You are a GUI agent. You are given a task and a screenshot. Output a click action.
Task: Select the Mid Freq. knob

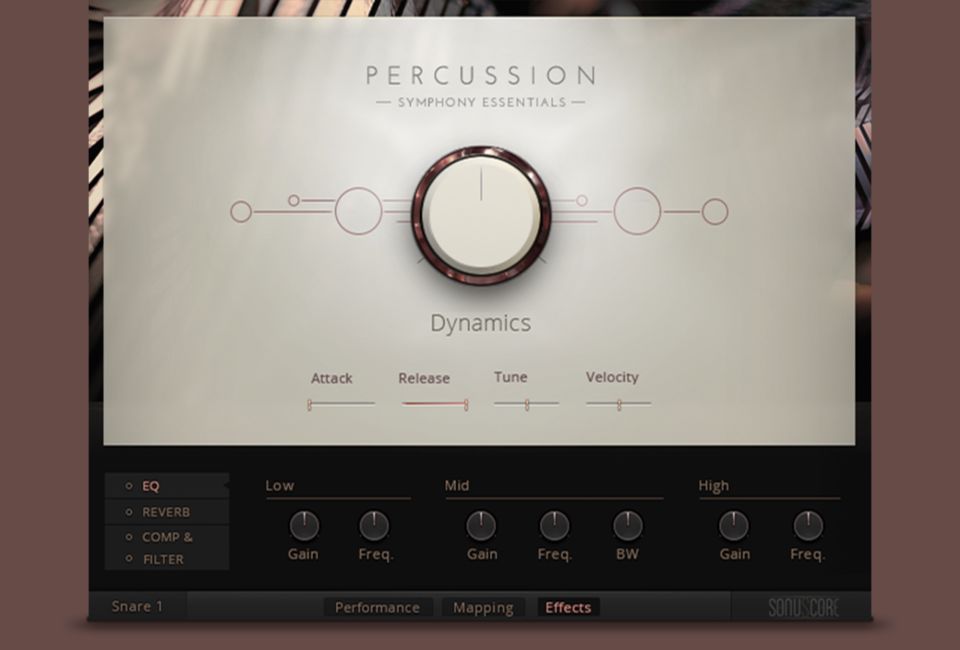pos(554,525)
